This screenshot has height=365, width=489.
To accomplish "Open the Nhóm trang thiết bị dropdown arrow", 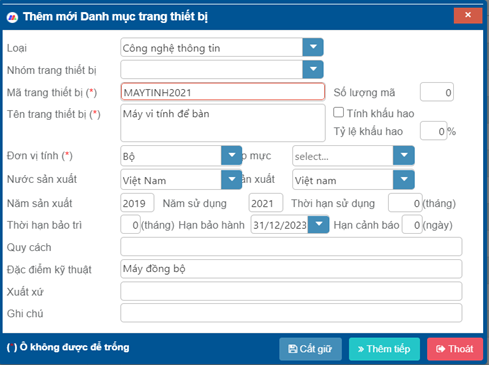I will [313, 69].
